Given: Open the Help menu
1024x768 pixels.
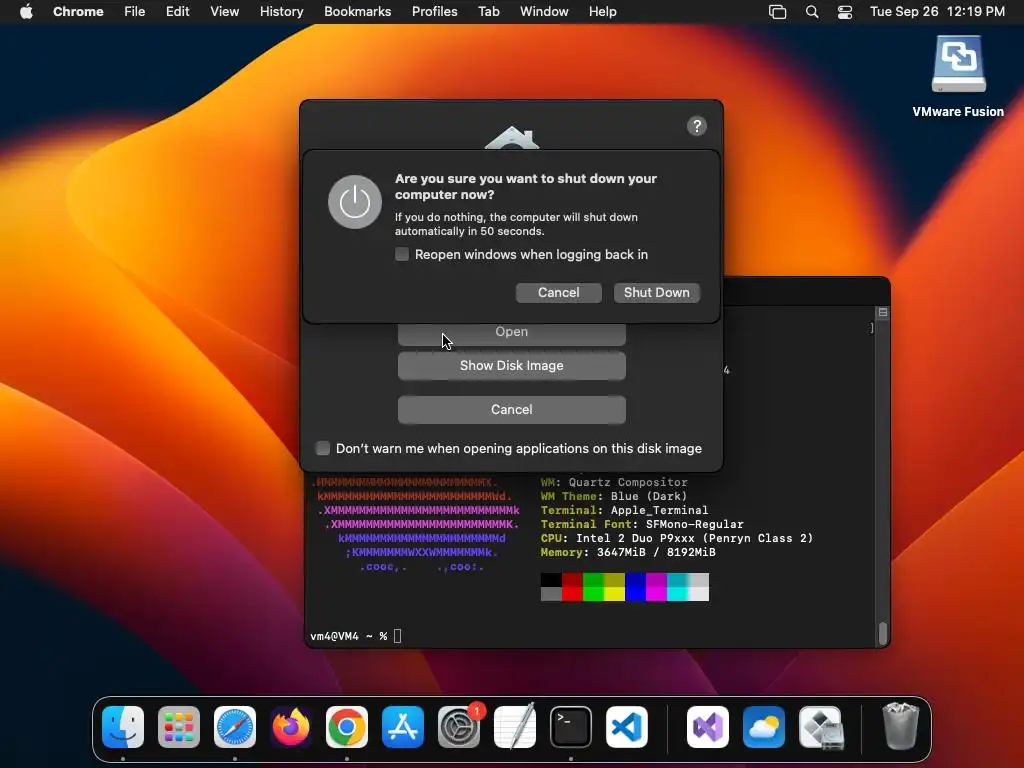Looking at the screenshot, I should [602, 12].
